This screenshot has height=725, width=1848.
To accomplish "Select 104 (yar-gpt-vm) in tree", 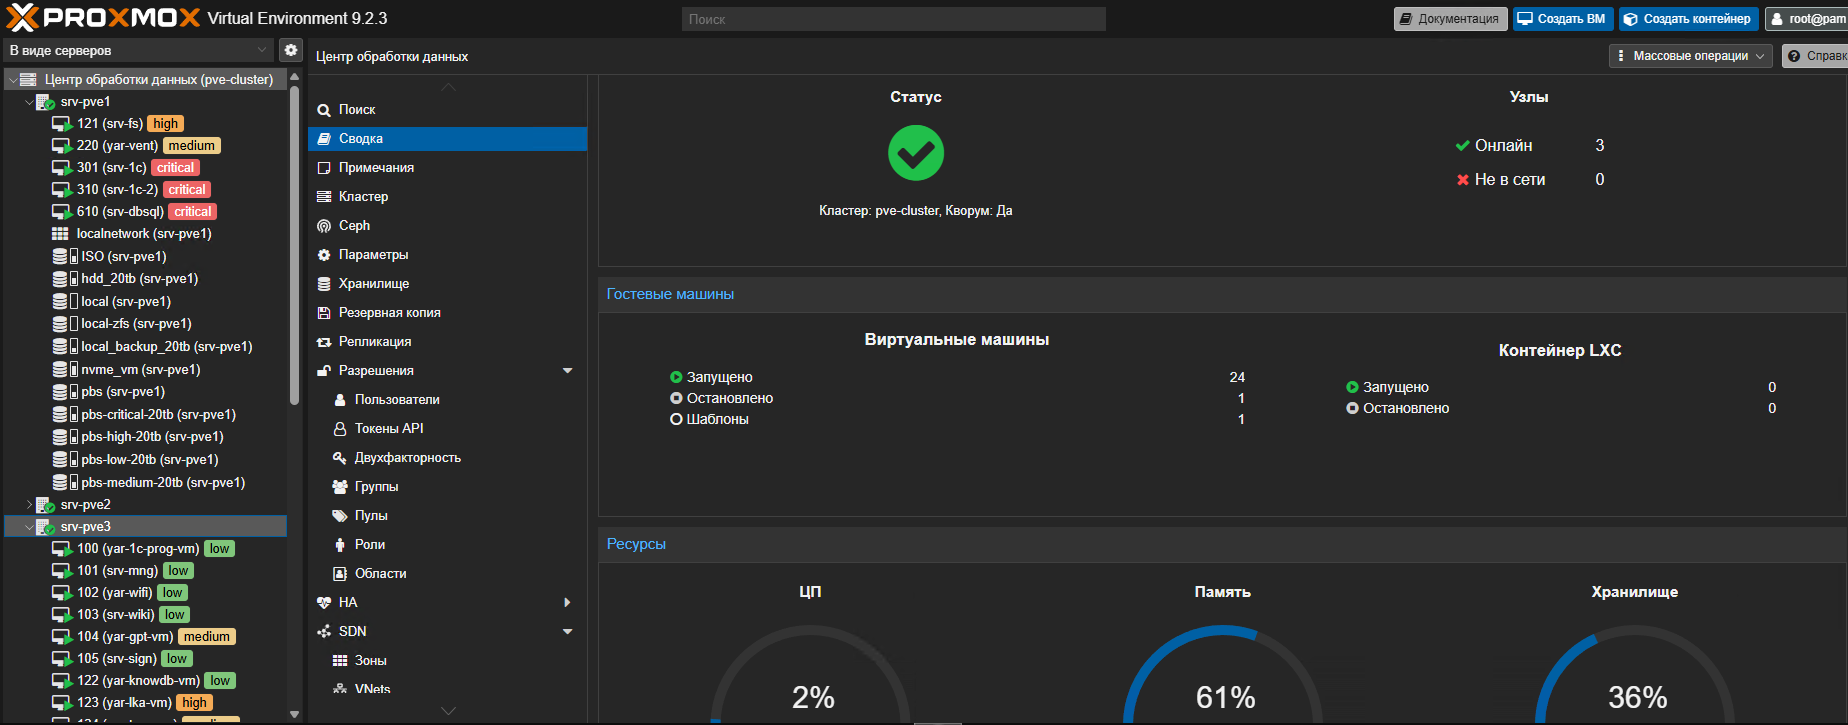I will (x=146, y=637).
